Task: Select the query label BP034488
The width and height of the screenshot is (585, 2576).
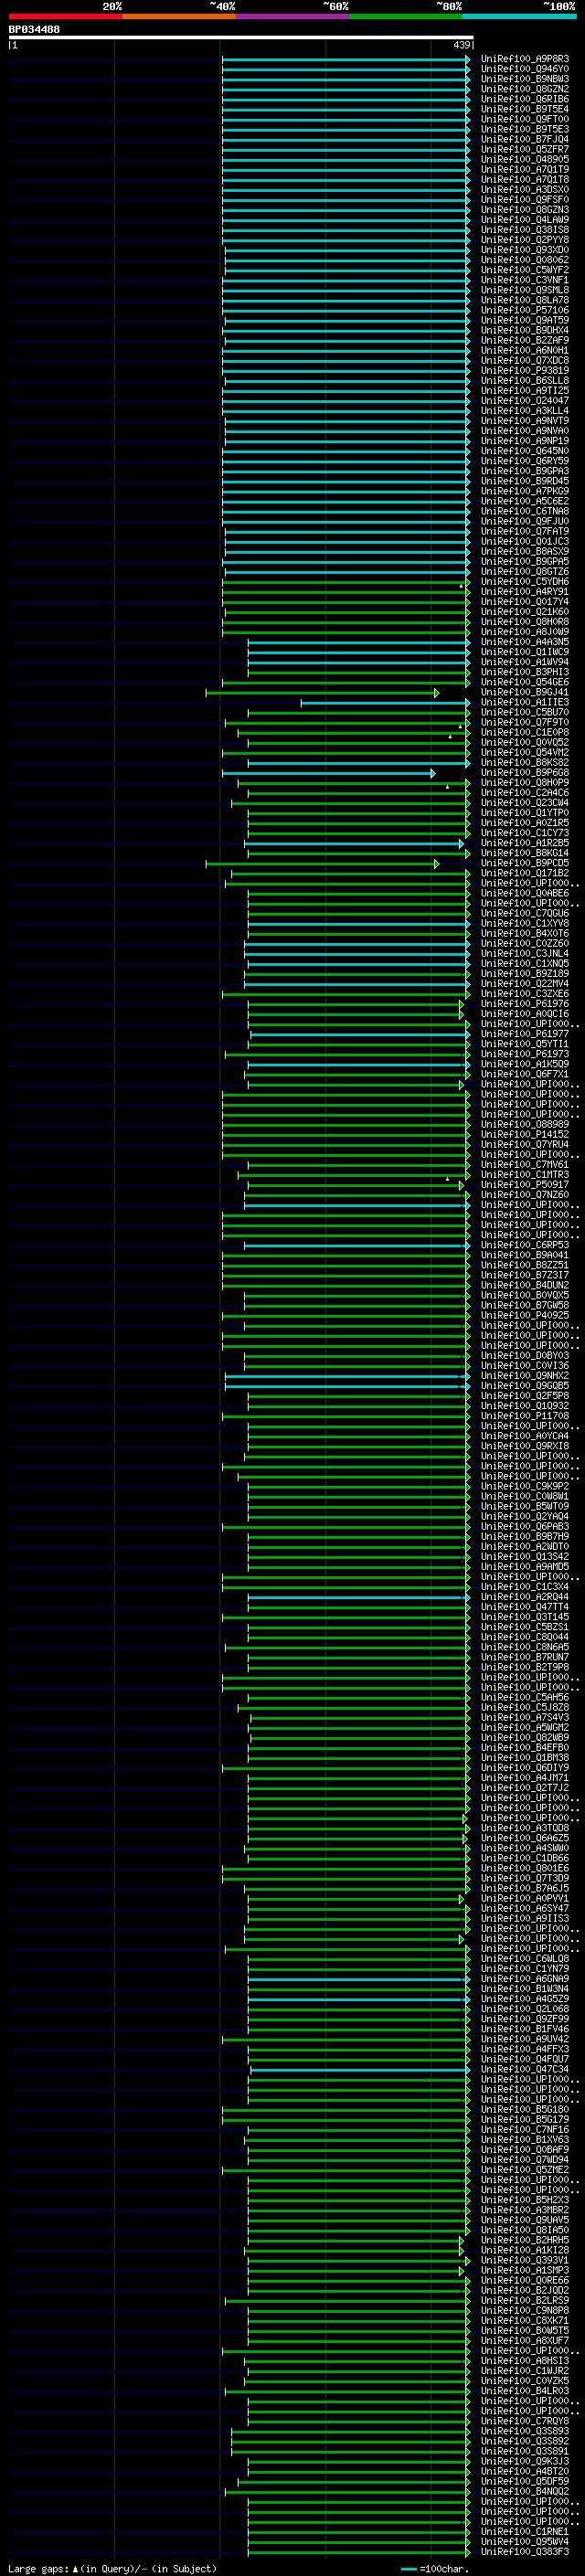Action: pos(34,29)
